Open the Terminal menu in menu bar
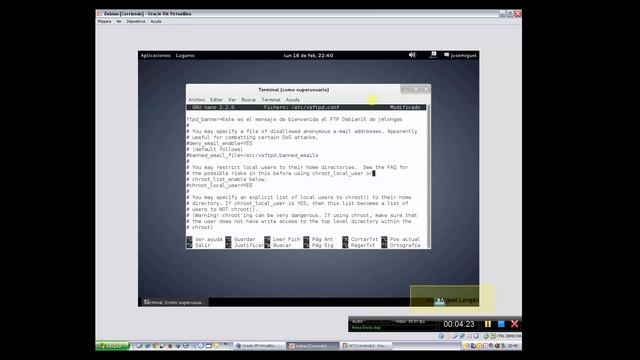The height and width of the screenshot is (360, 640). point(271,100)
